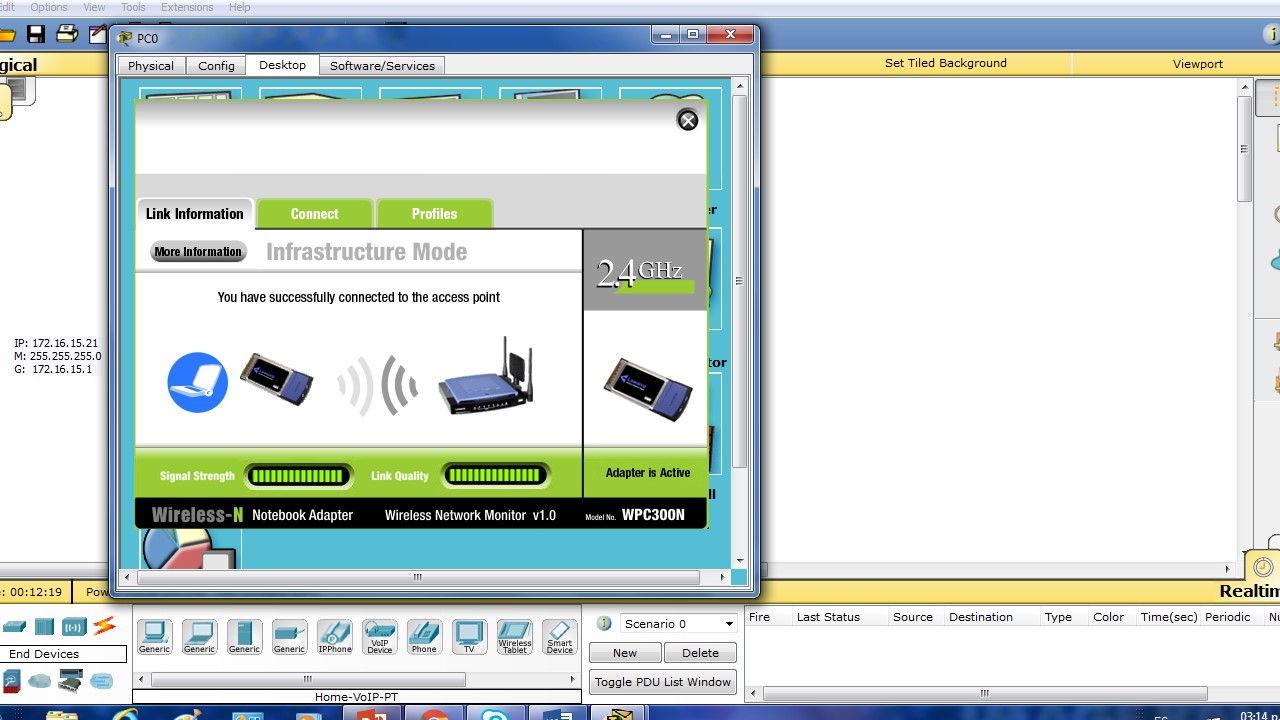Select the TV device icon
1280x720 pixels.
(x=469, y=637)
